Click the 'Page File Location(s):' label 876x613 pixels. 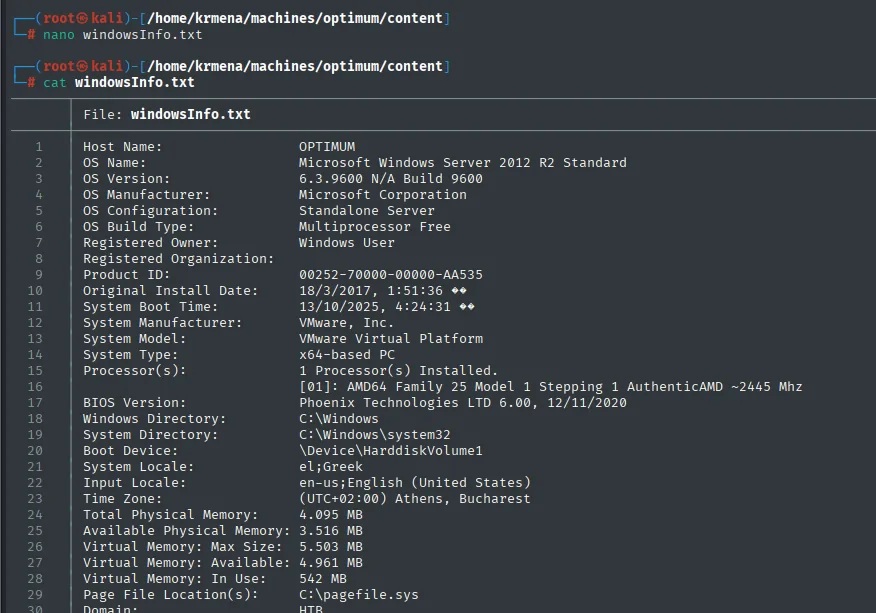(171, 595)
